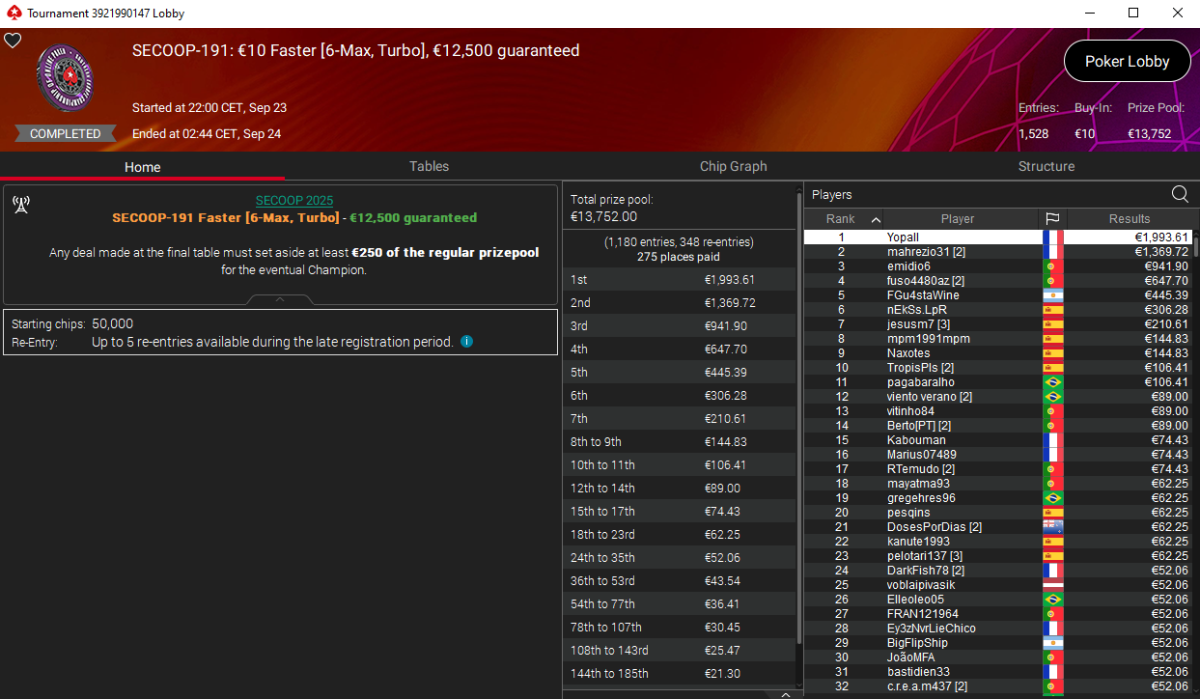Click the PokerStars spade icon in title bar
The image size is (1200, 699).
(x=13, y=14)
